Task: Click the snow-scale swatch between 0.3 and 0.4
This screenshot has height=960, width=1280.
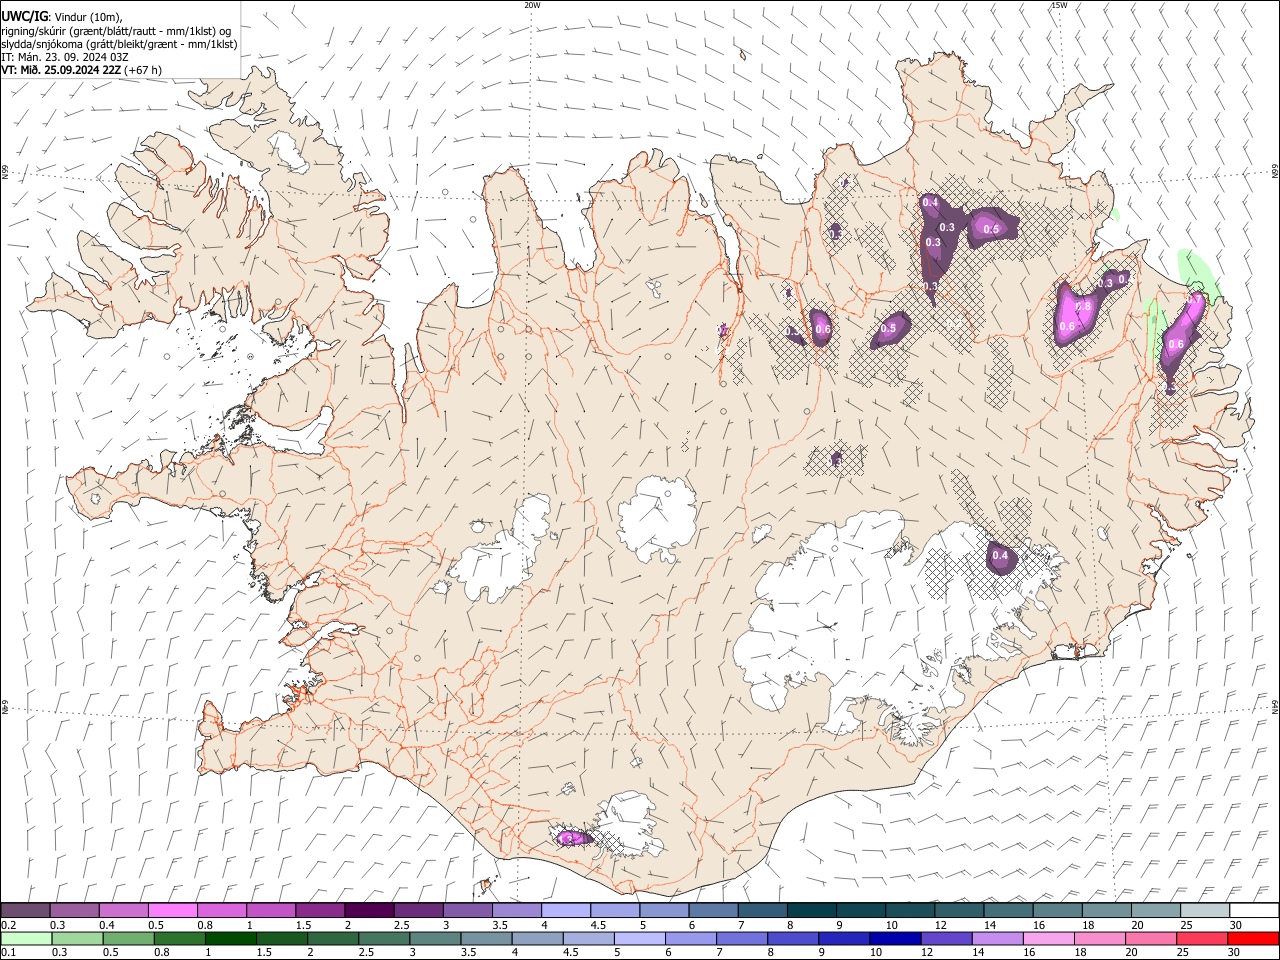Action: pos(74,911)
